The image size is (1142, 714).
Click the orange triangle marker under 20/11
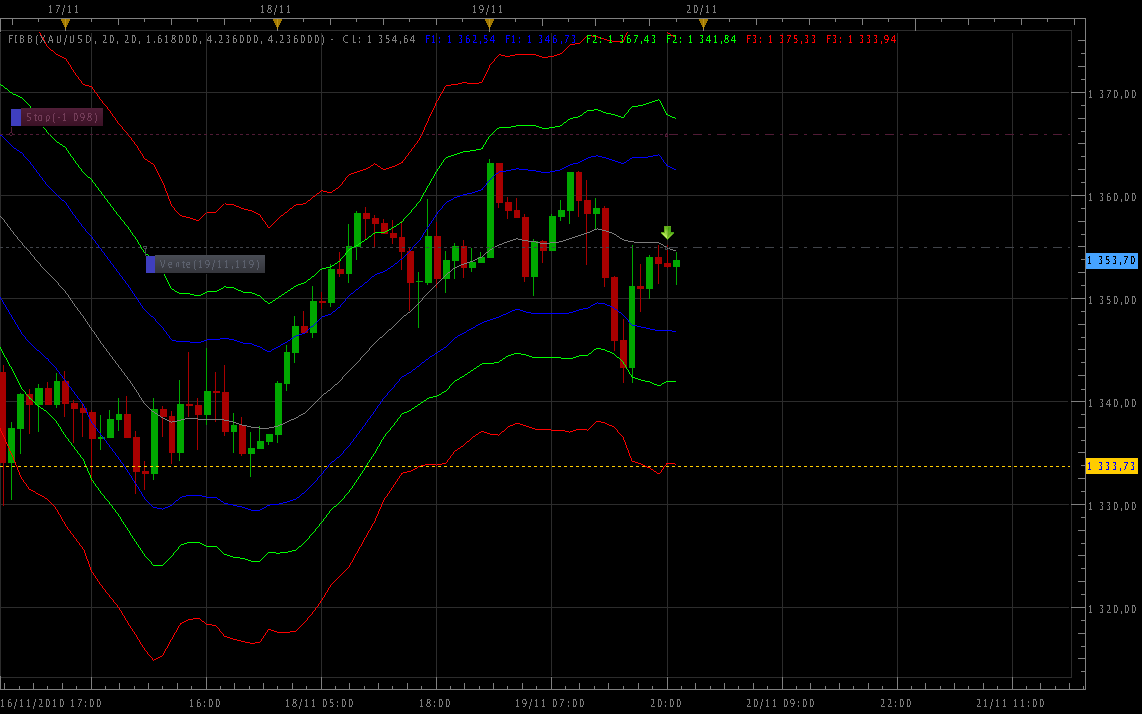(703, 23)
